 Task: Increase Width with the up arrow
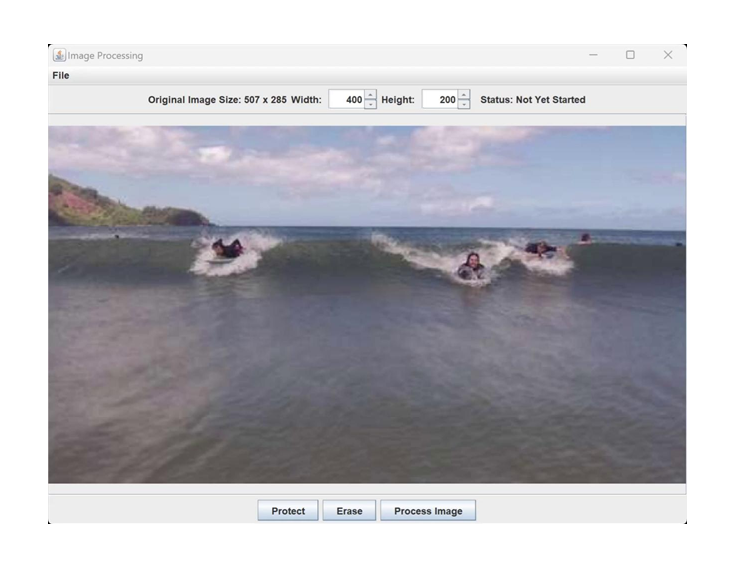[371, 95]
